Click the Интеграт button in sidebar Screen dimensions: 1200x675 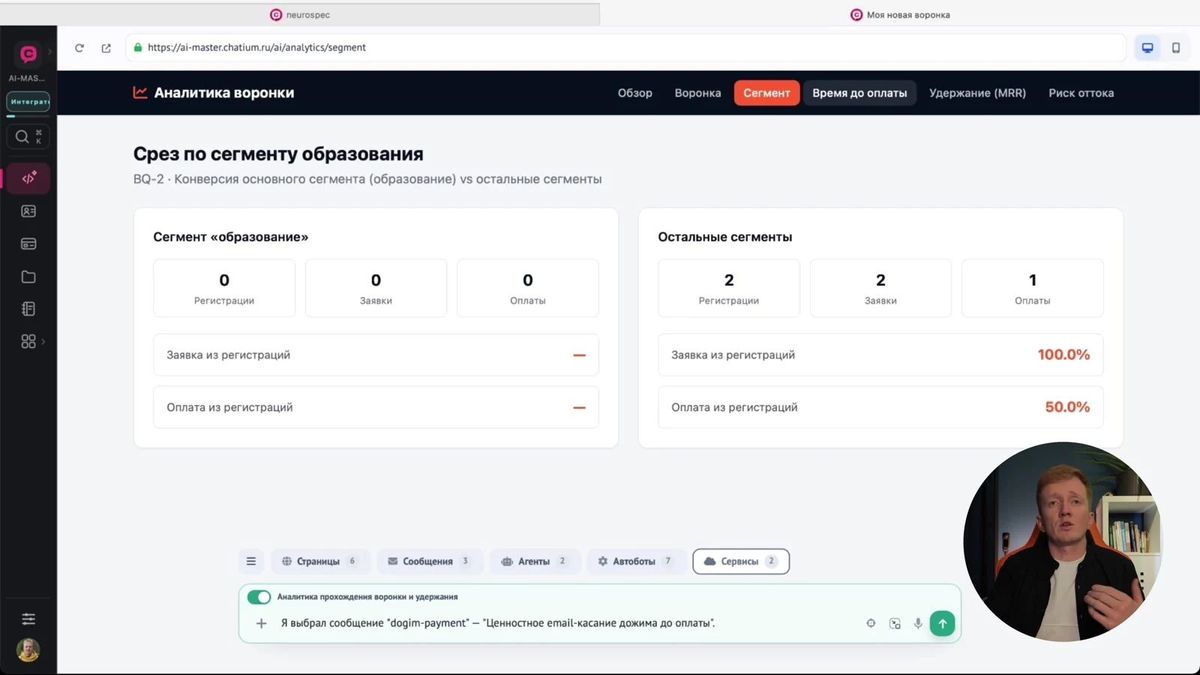pyautogui.click(x=28, y=102)
